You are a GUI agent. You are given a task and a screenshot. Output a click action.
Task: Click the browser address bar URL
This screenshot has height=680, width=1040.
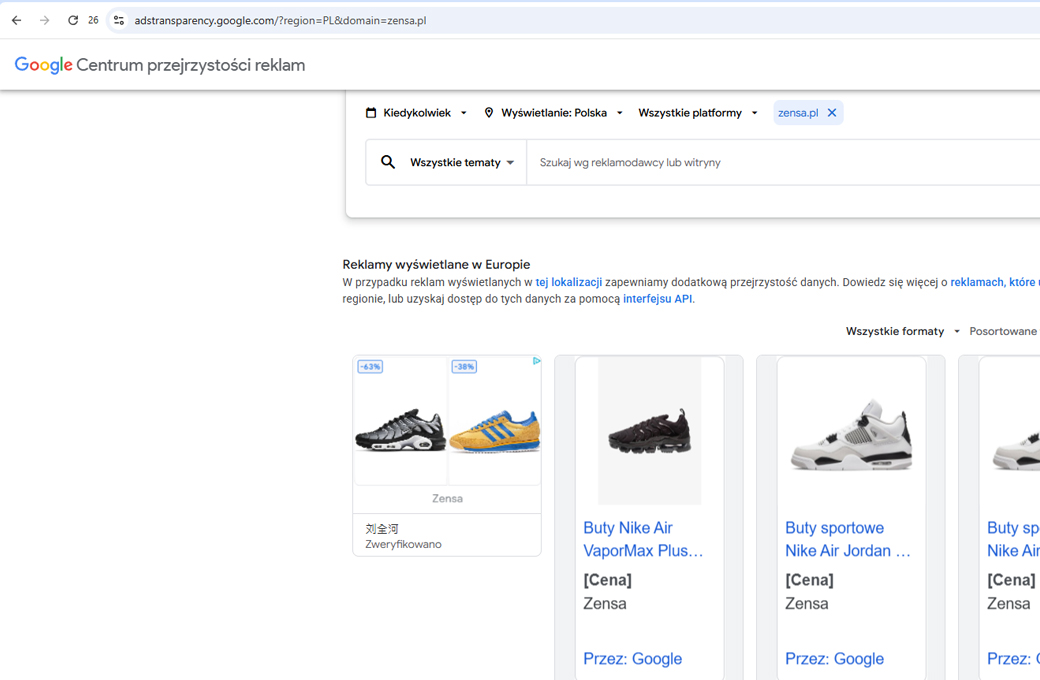point(281,21)
